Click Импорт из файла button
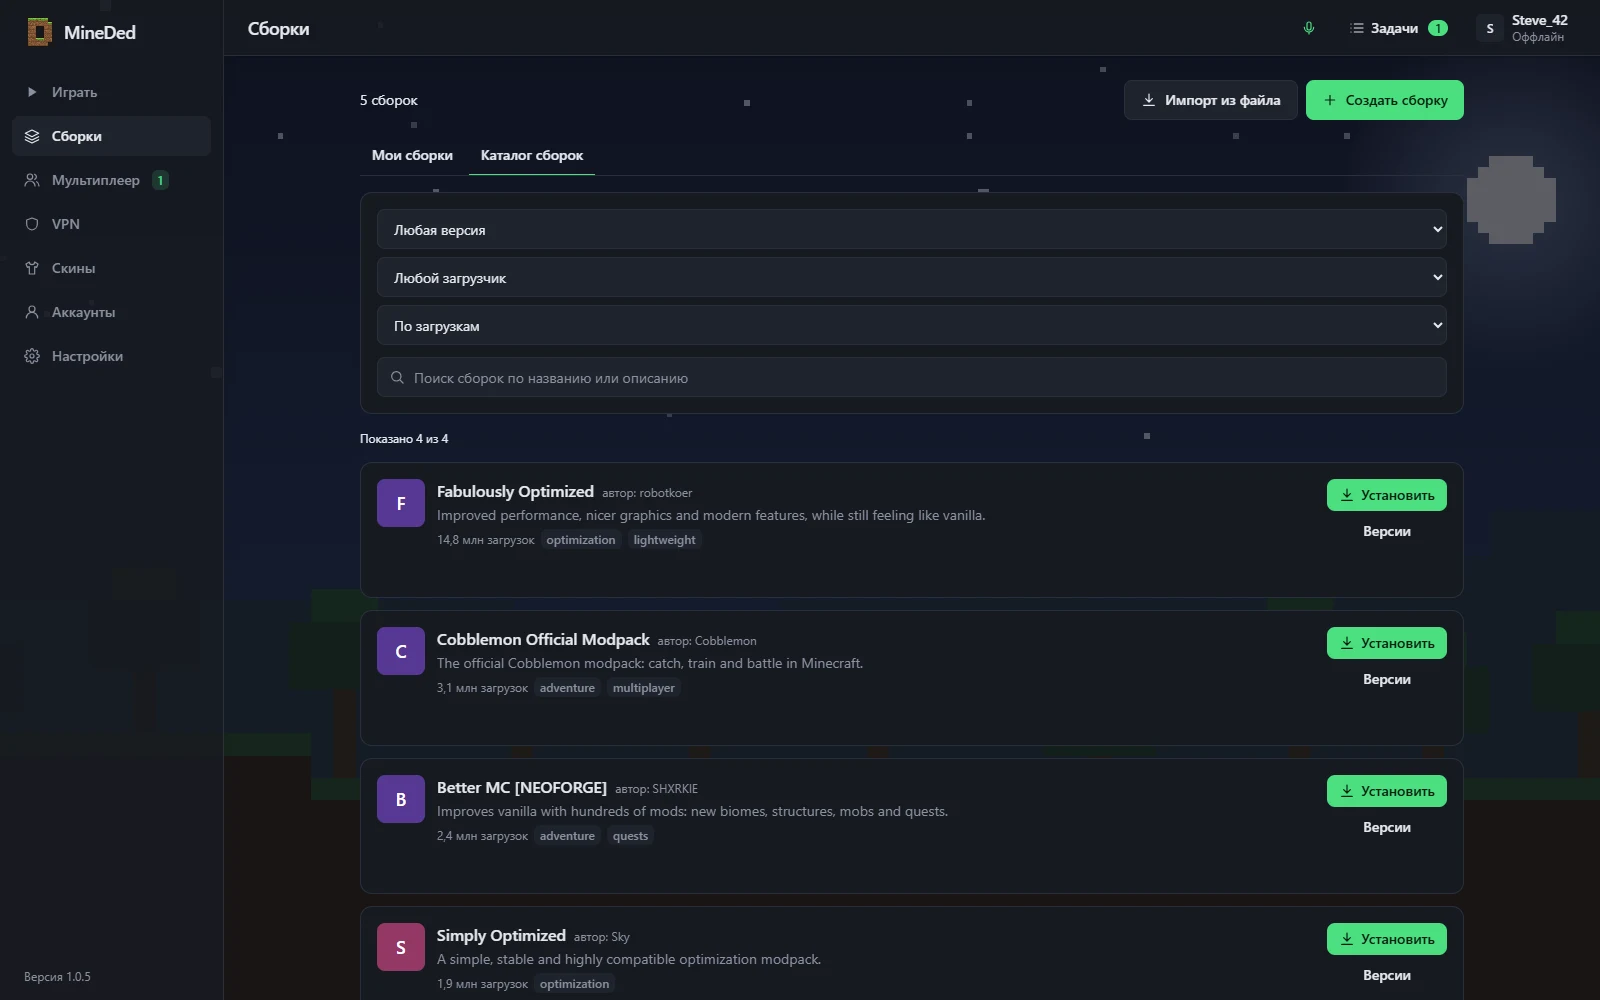The width and height of the screenshot is (1600, 1000). click(1211, 100)
